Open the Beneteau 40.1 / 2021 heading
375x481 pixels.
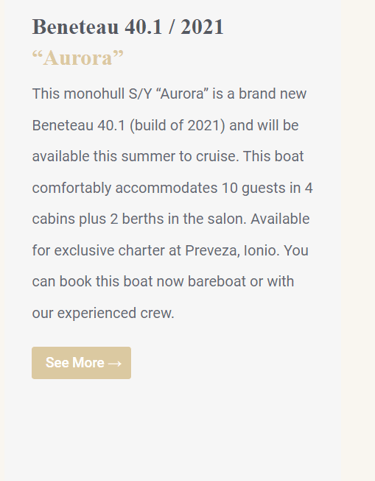[x=128, y=27]
